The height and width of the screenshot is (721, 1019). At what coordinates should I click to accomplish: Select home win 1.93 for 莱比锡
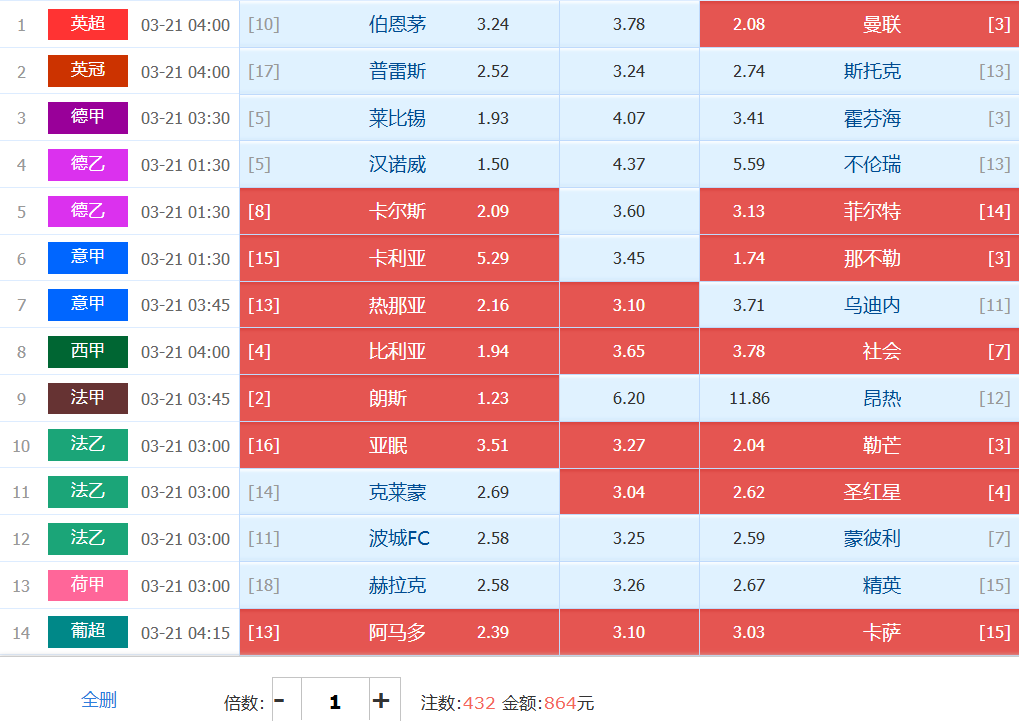coord(399,118)
